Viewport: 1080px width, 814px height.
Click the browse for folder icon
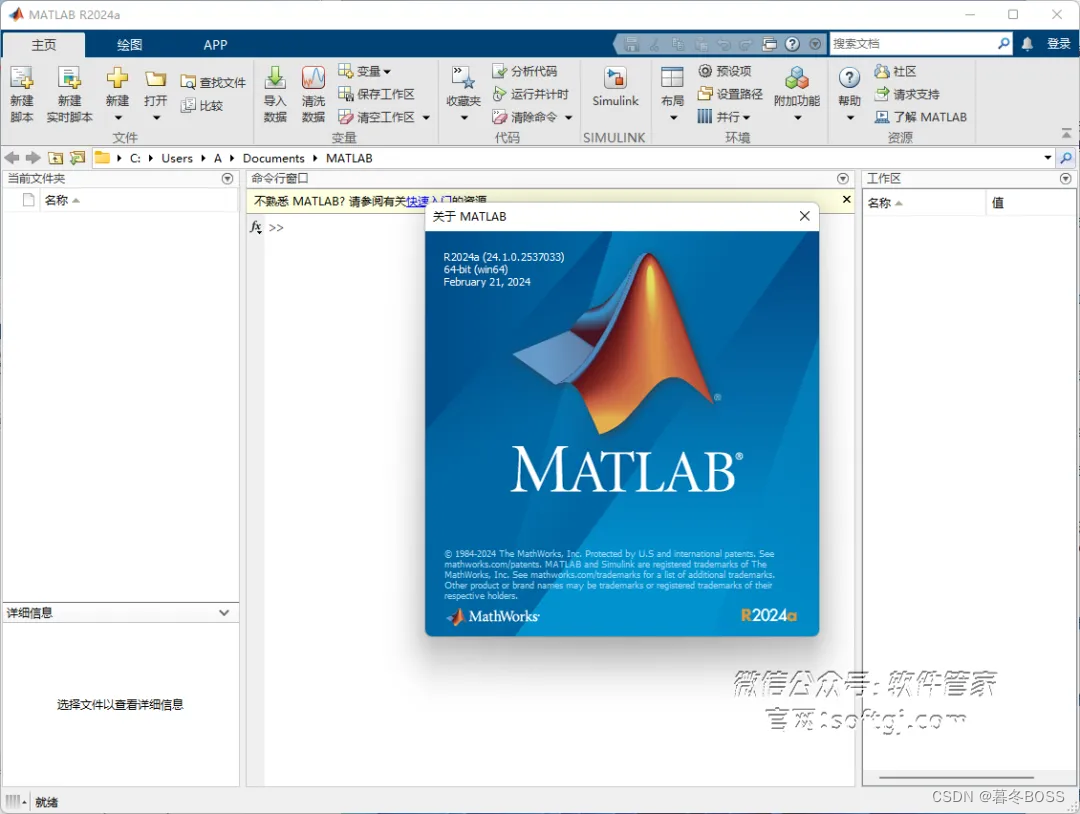[x=78, y=158]
